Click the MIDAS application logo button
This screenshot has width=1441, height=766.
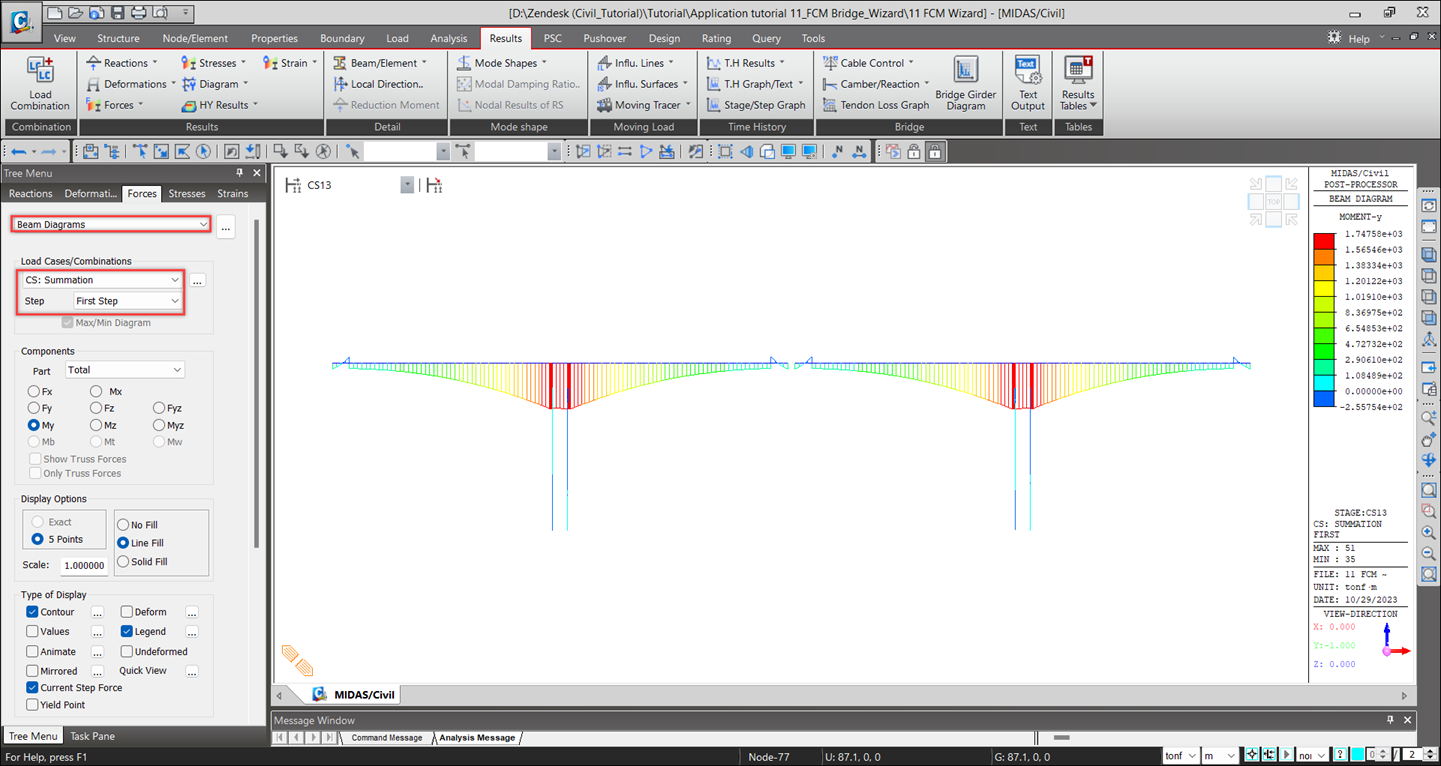pos(20,22)
